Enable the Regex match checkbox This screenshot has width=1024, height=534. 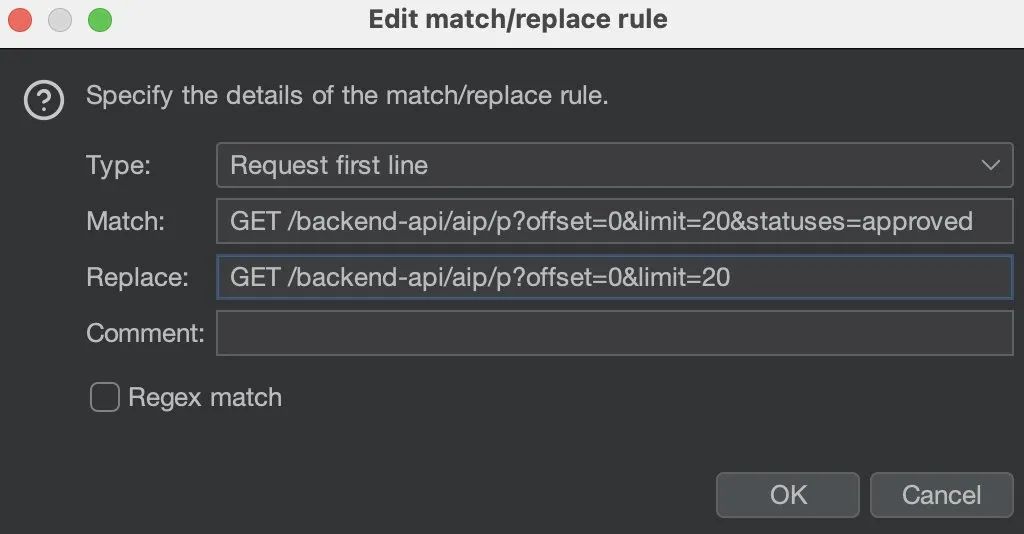point(104,397)
